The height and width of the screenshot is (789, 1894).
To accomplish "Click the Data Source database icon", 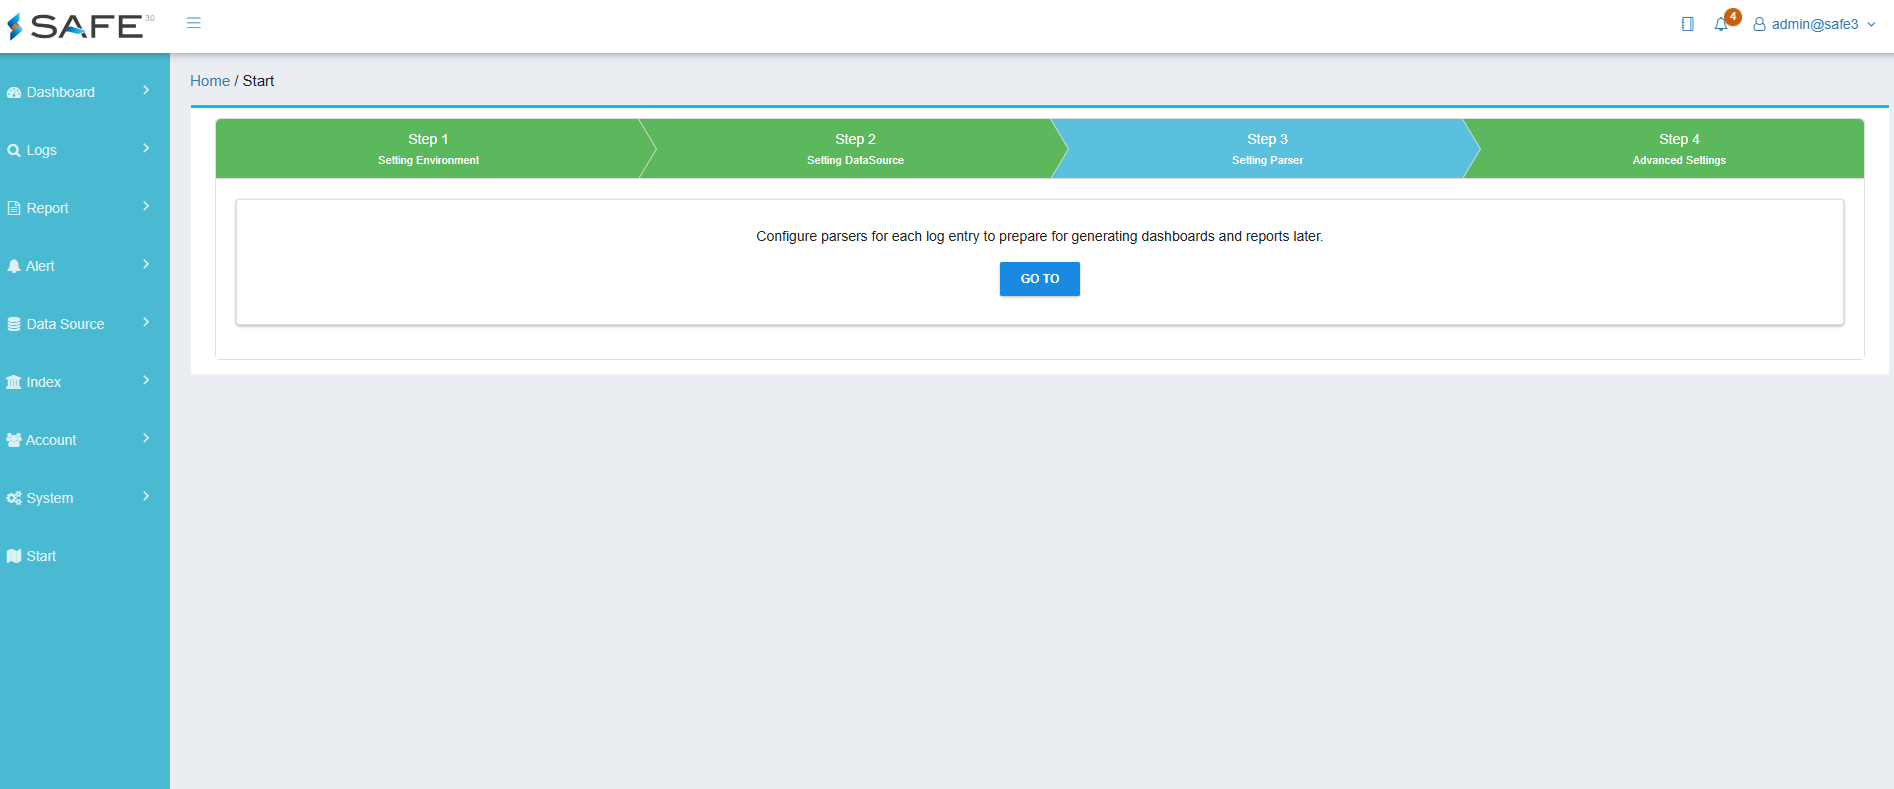I will [x=14, y=325].
